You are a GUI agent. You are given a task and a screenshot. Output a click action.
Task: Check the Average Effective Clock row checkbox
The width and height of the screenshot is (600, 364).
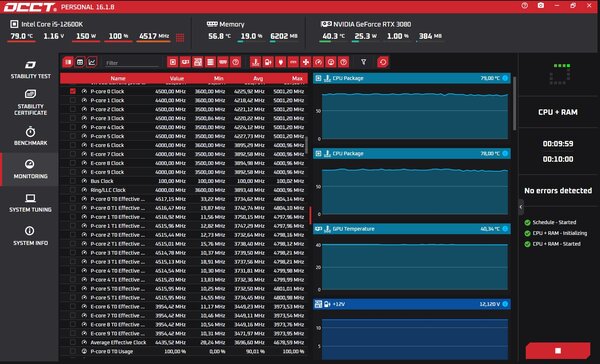[x=73, y=342]
